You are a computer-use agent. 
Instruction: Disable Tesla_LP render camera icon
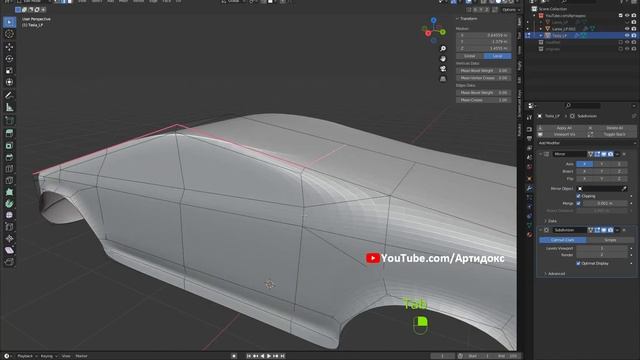(634, 36)
